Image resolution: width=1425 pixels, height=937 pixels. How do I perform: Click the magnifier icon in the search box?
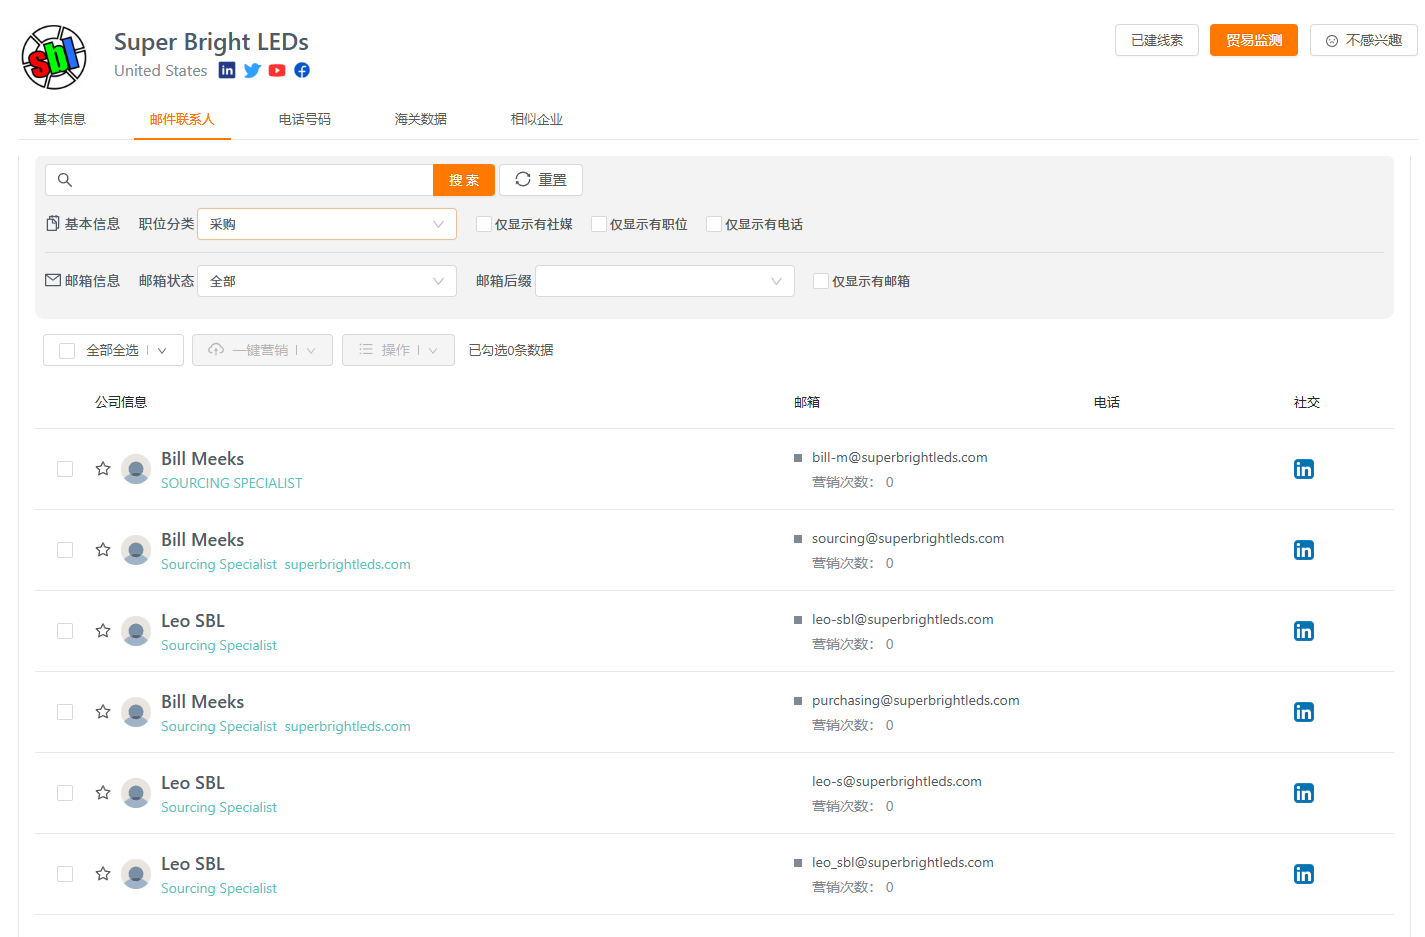click(x=65, y=180)
